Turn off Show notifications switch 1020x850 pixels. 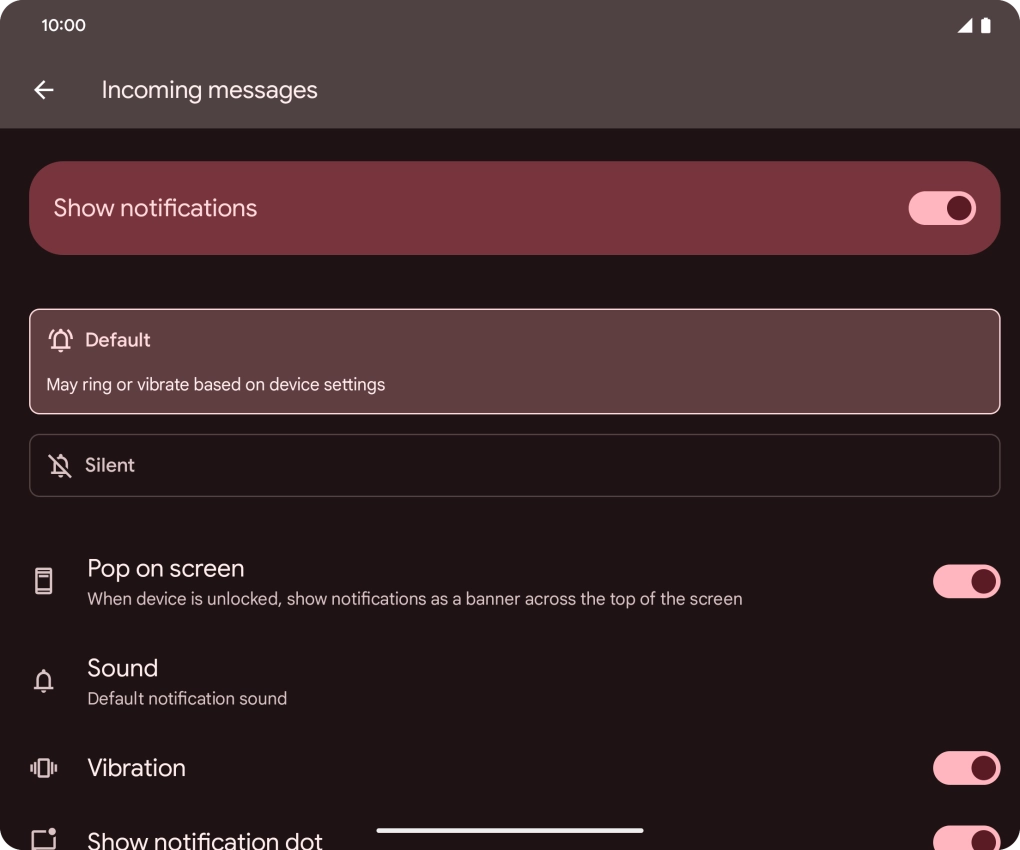tap(941, 208)
